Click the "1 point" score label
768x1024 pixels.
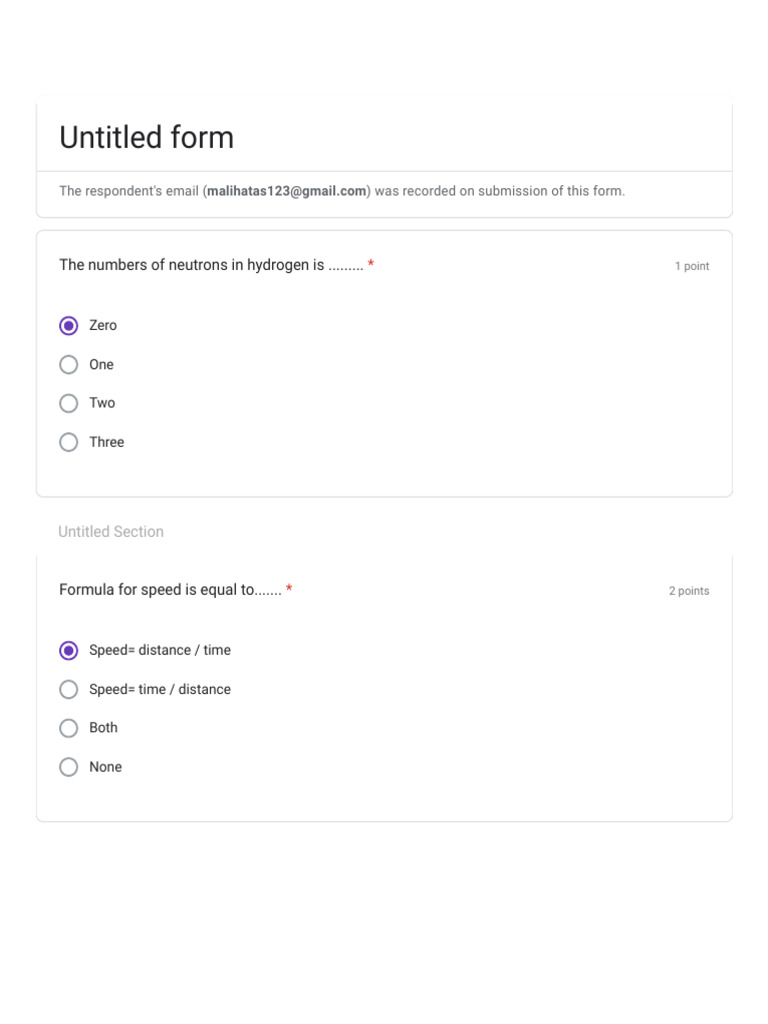click(x=691, y=266)
